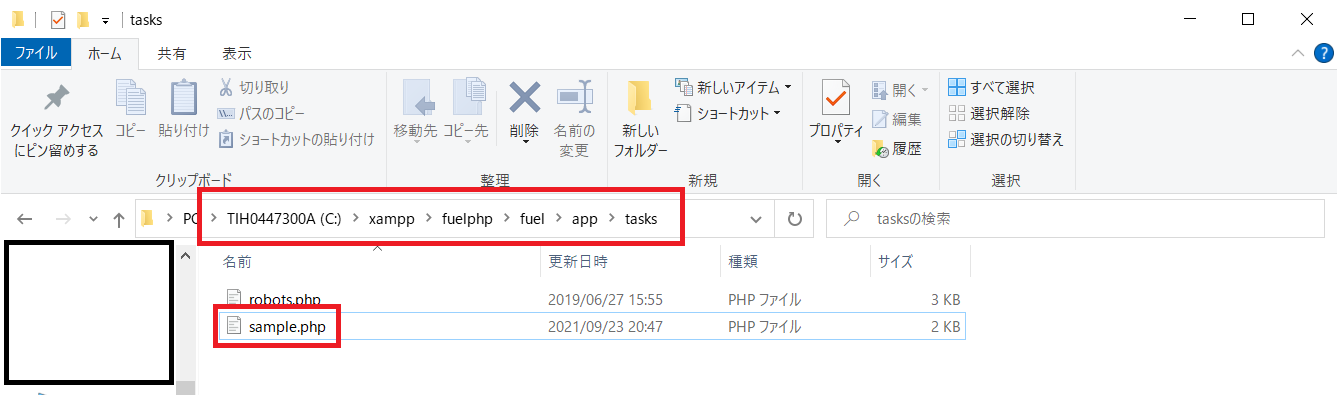Click the Edit (編集) command
Viewport: 1338px width, 395px height.
click(x=896, y=119)
